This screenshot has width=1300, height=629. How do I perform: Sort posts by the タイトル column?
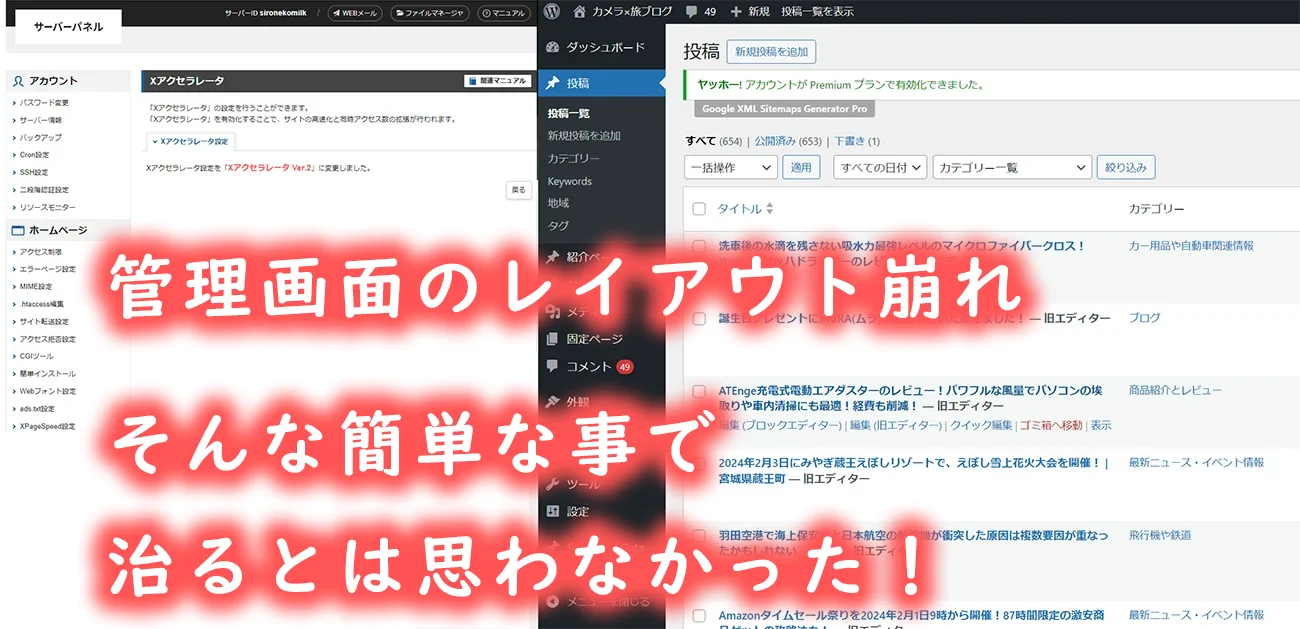745,209
